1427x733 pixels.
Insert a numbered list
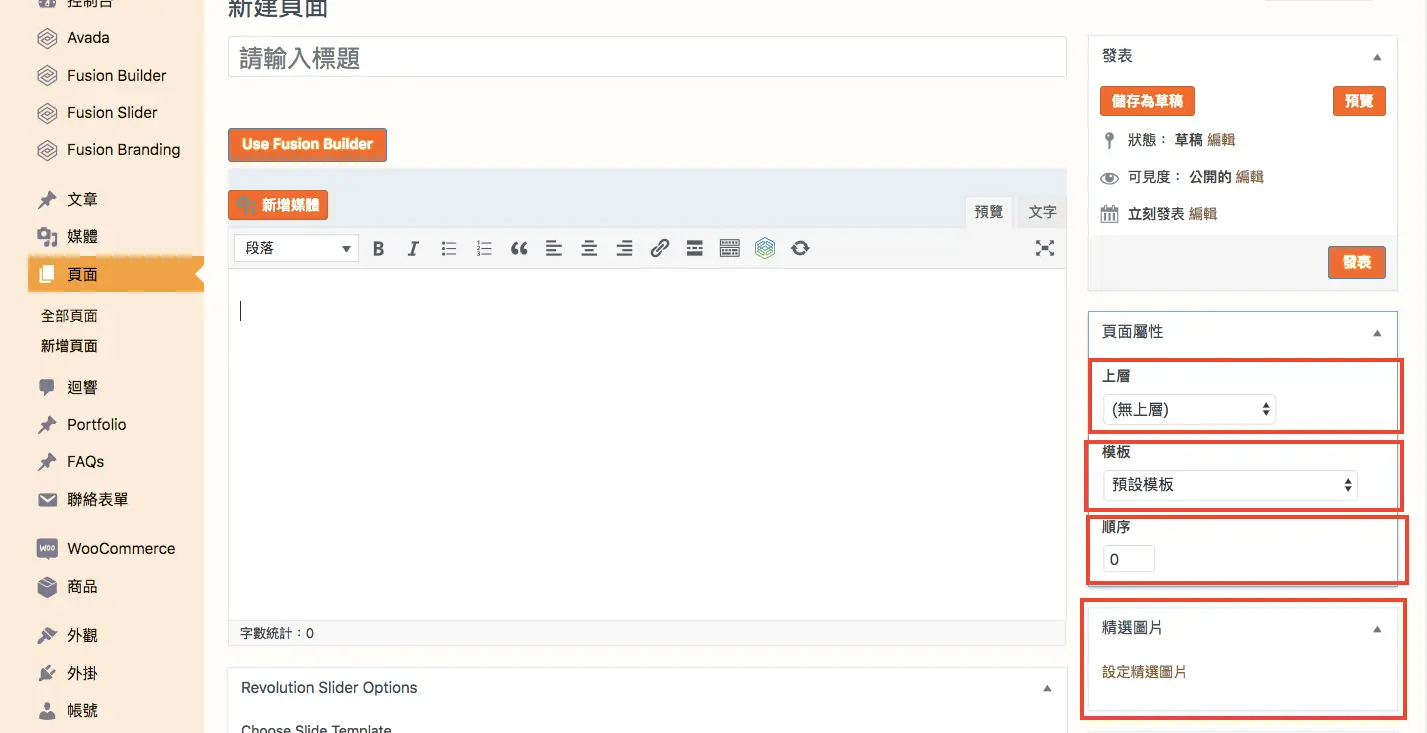(x=484, y=249)
